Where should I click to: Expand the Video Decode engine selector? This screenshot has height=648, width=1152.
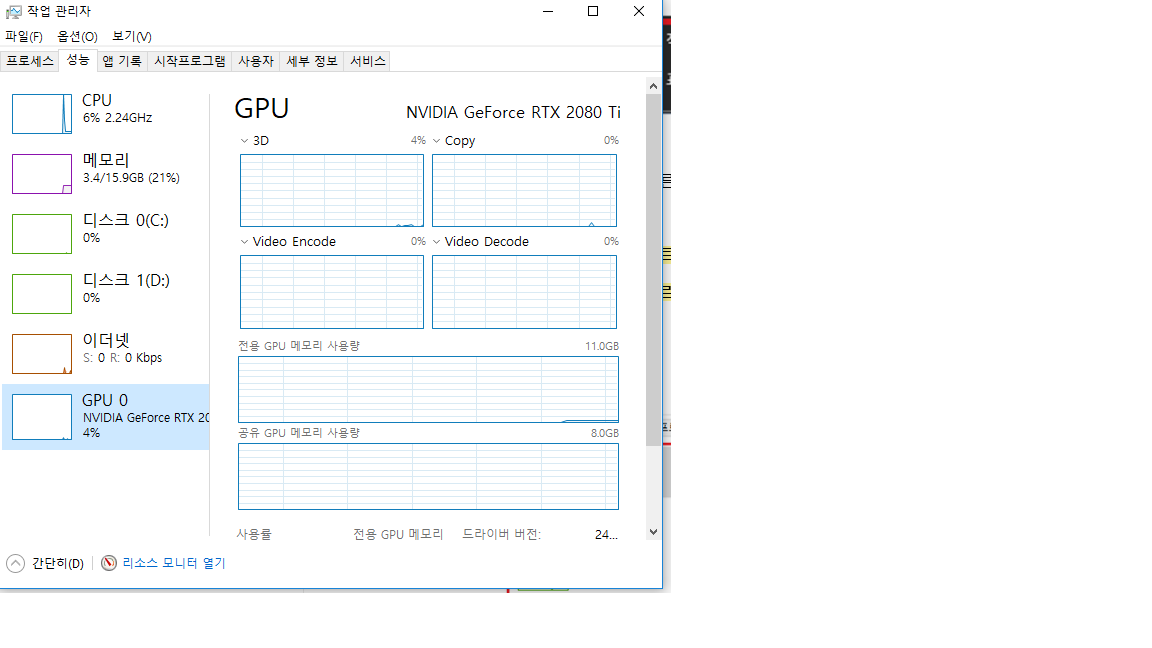[x=436, y=242]
